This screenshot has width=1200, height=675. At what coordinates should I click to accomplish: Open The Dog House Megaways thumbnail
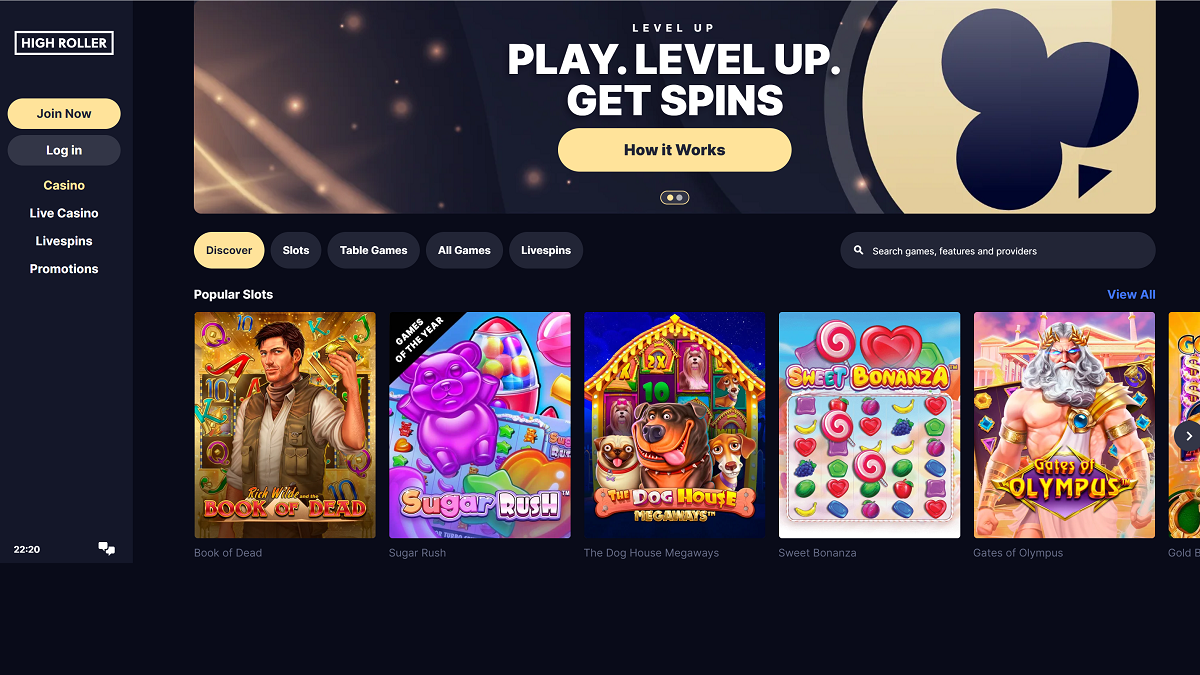pos(675,425)
